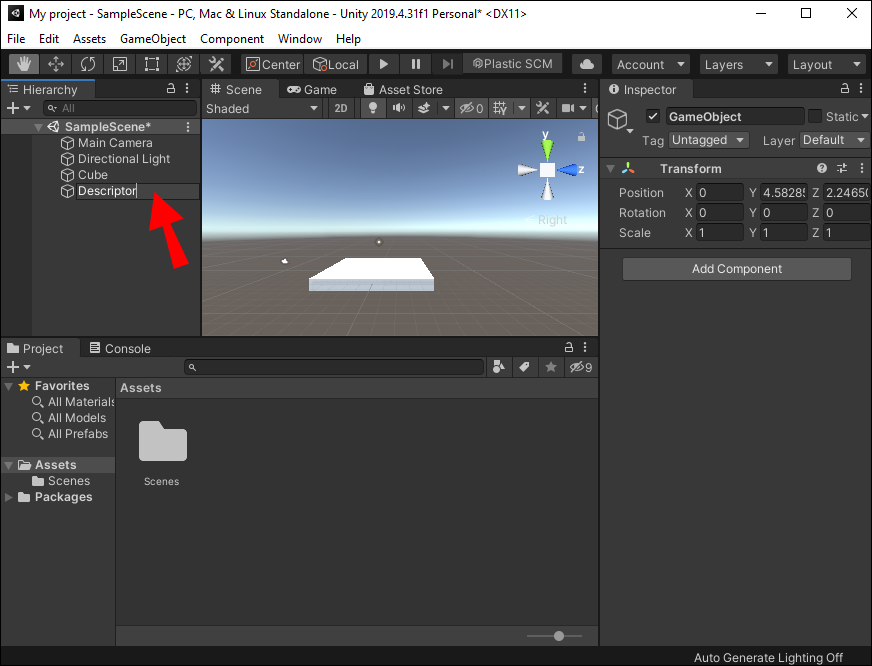Select the Rect Transform tool

coord(152,64)
